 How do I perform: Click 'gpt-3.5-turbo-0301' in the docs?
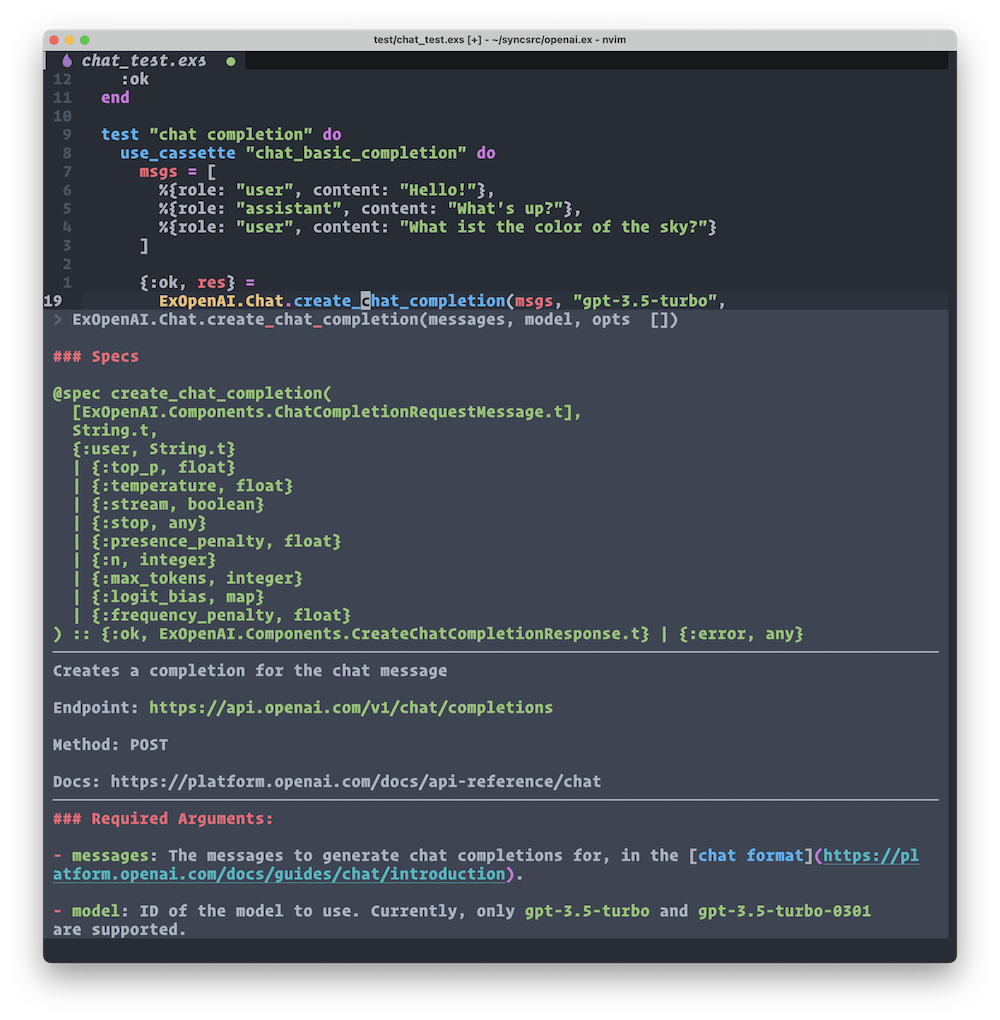pyautogui.click(x=784, y=911)
